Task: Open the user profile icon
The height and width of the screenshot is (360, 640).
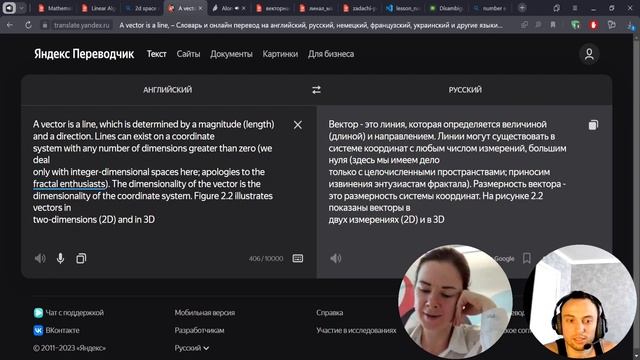Action: (589, 54)
